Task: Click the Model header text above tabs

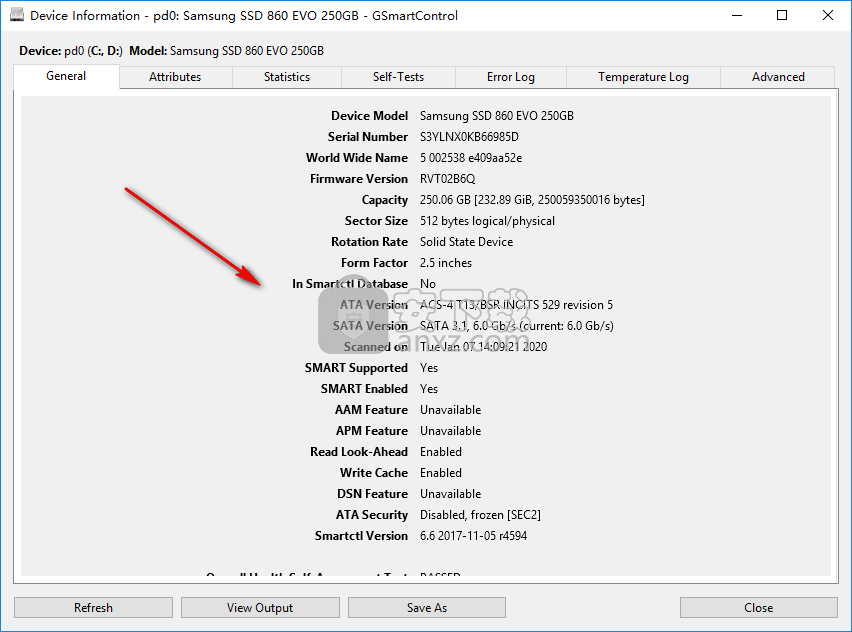Action: [x=226, y=51]
